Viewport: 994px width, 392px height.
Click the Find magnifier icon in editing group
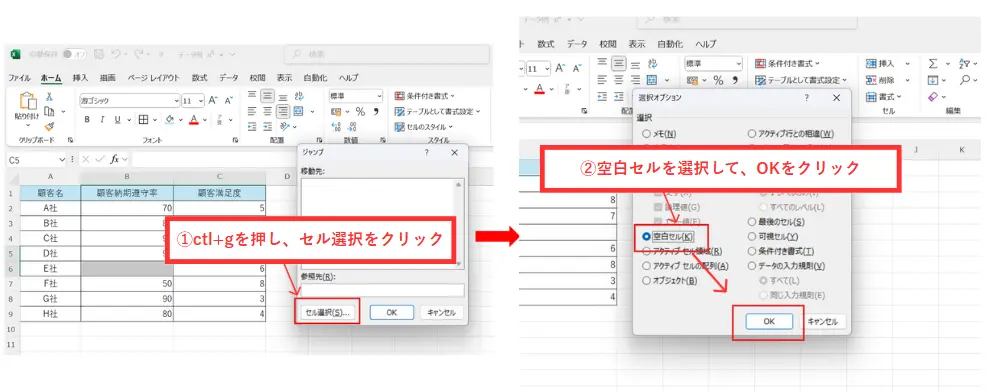pyautogui.click(x=965, y=81)
